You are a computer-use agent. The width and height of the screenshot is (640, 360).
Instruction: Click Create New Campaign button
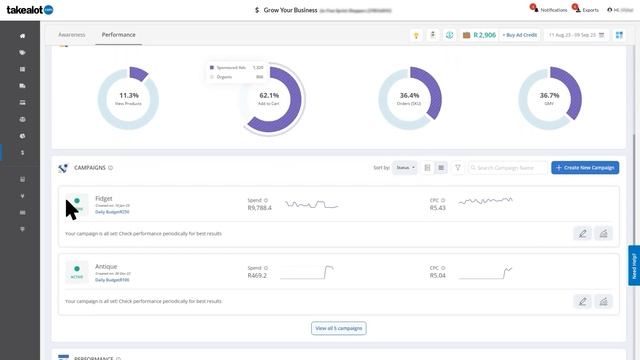pos(585,168)
